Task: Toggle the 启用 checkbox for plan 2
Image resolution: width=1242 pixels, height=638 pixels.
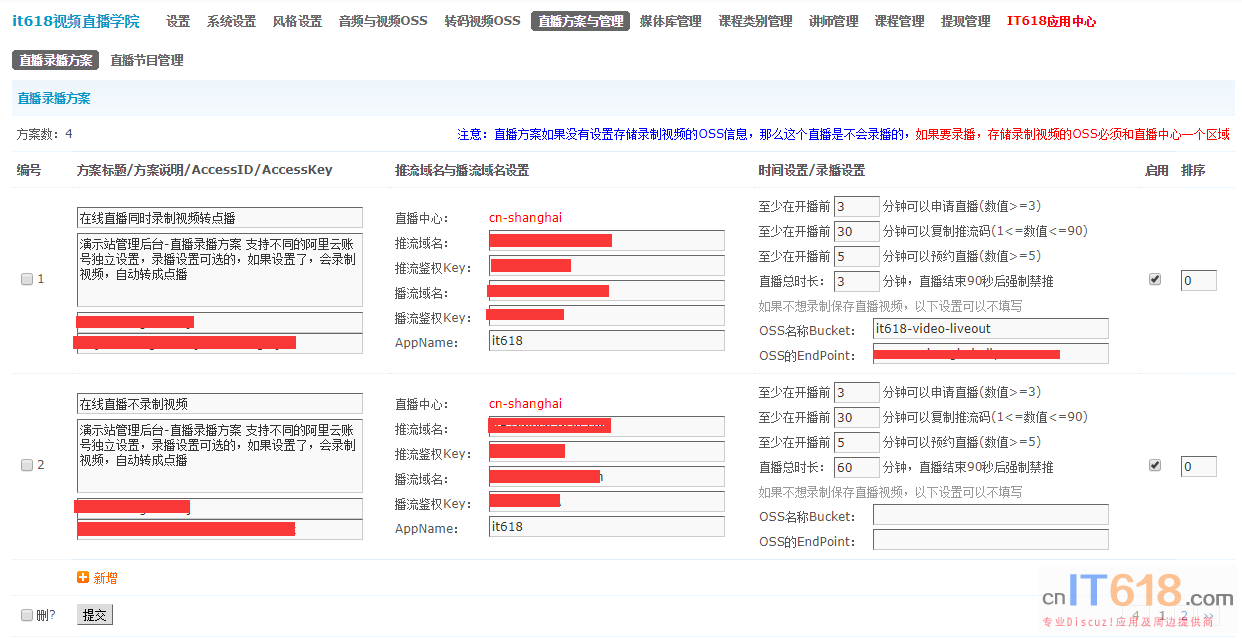Action: (x=1155, y=465)
